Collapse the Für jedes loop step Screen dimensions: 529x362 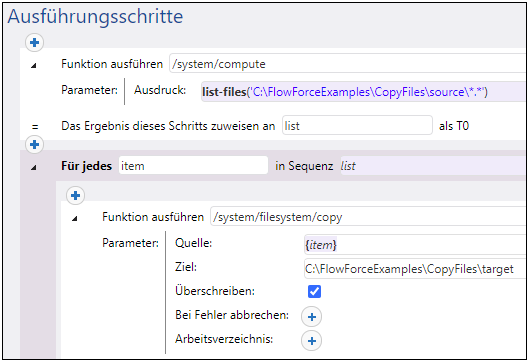click(x=33, y=167)
